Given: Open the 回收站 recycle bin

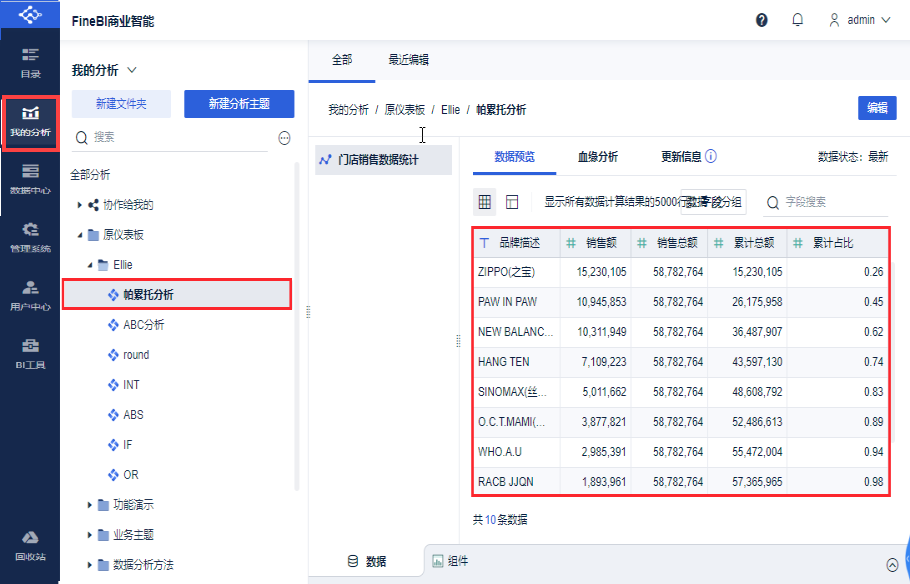Looking at the screenshot, I should point(30,546).
